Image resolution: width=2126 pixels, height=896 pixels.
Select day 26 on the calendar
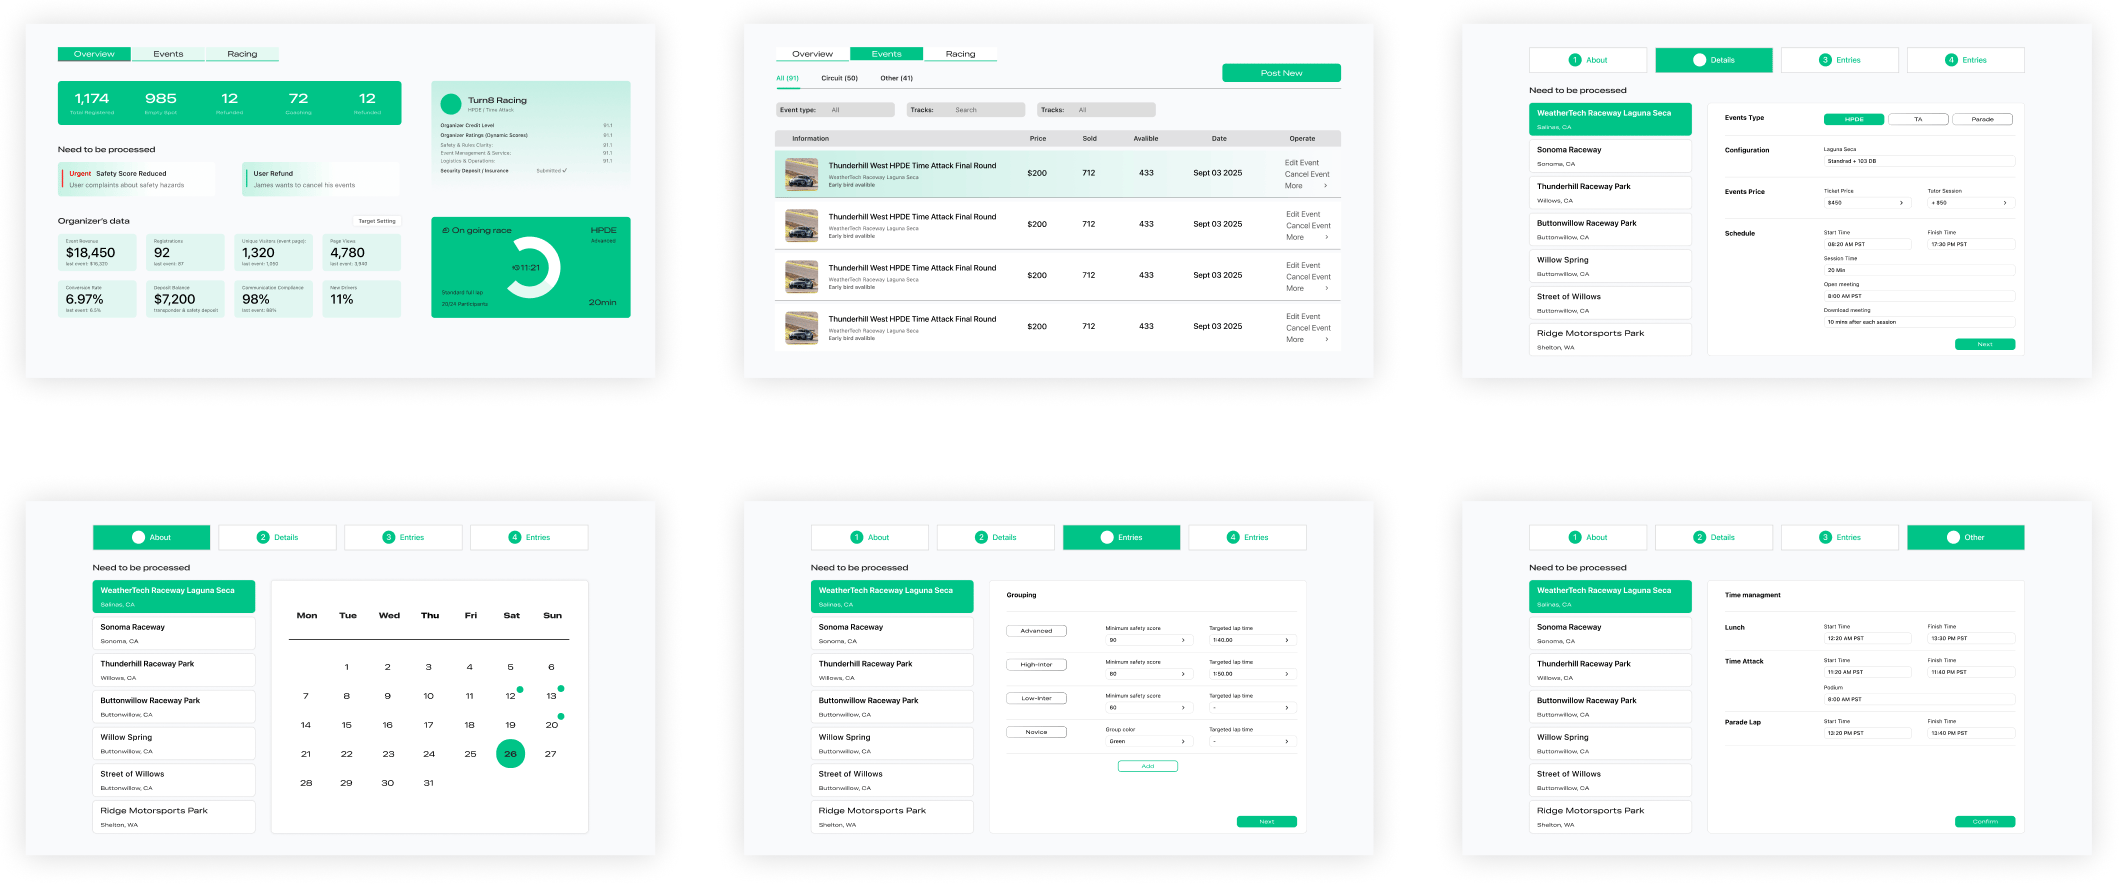coord(510,754)
